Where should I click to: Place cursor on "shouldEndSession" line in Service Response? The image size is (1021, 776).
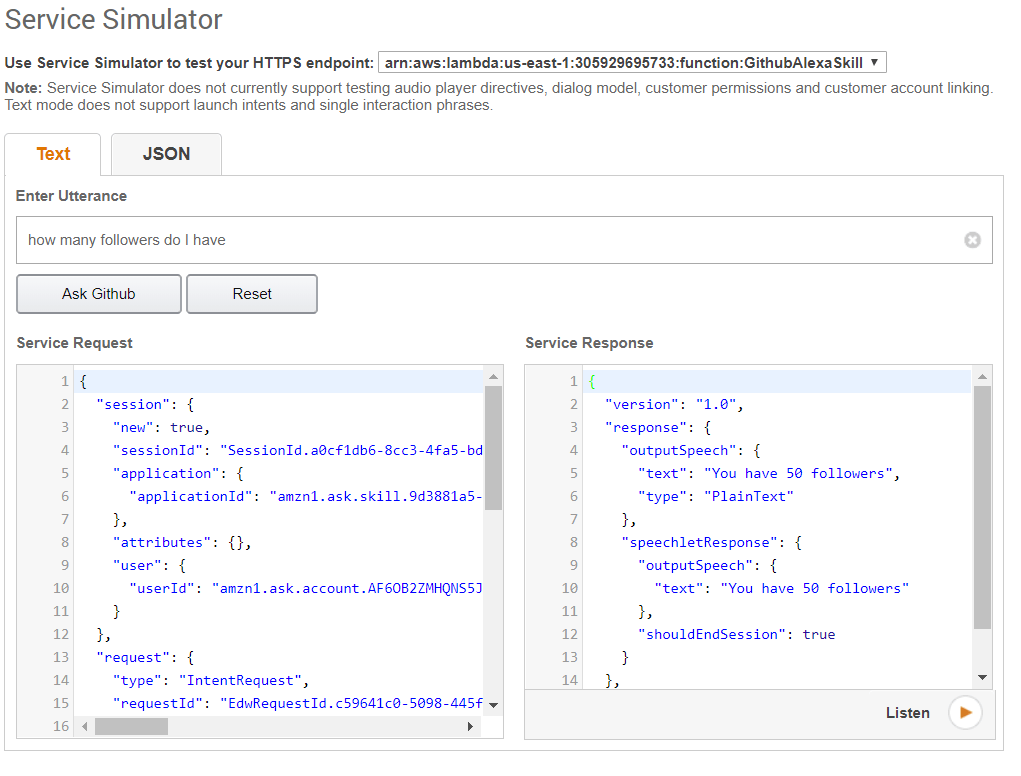tap(736, 634)
